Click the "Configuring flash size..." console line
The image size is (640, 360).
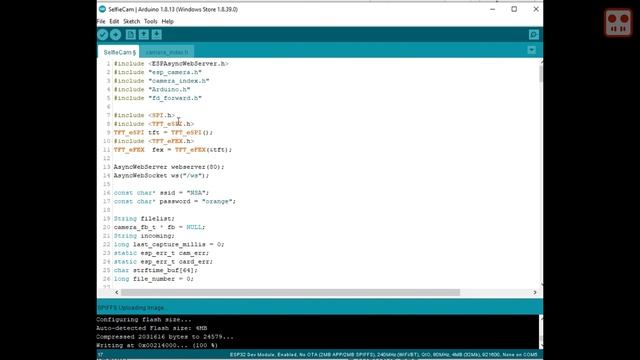pos(144,320)
